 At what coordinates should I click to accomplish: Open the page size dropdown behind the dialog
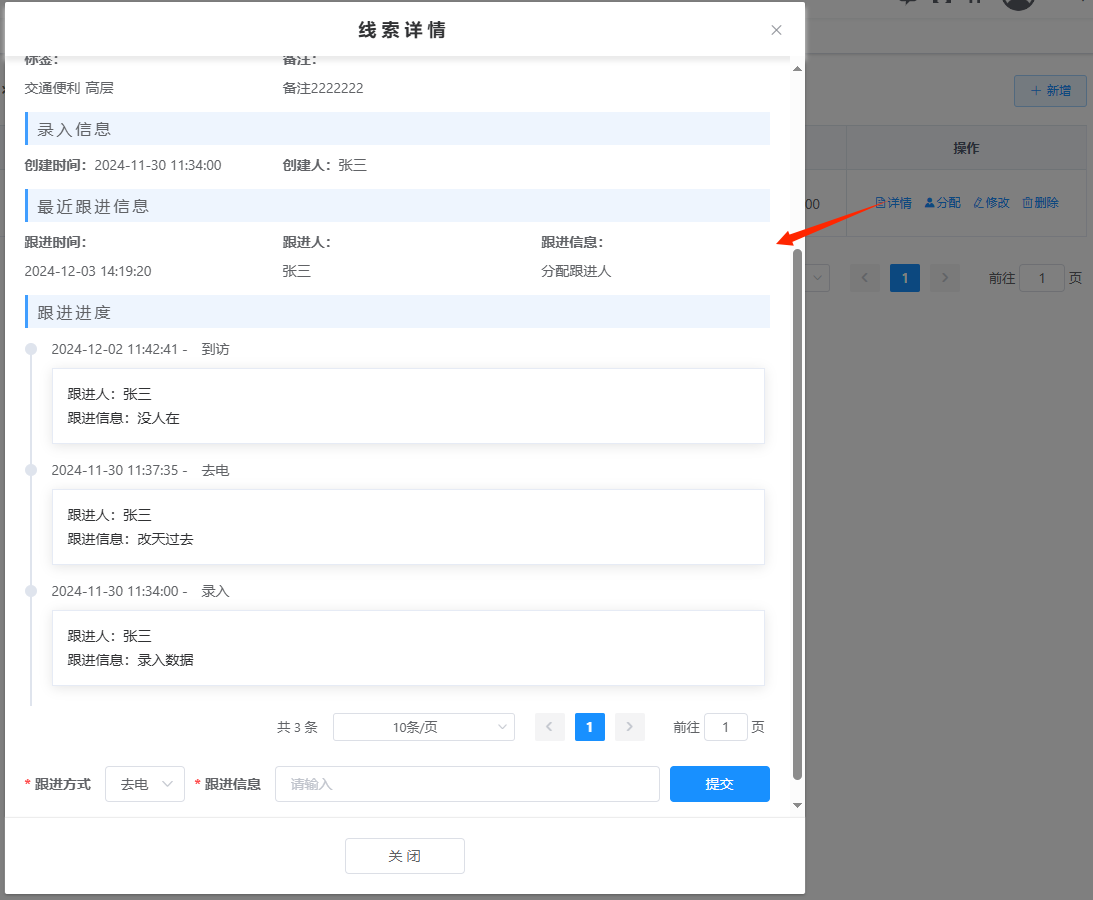(x=818, y=278)
